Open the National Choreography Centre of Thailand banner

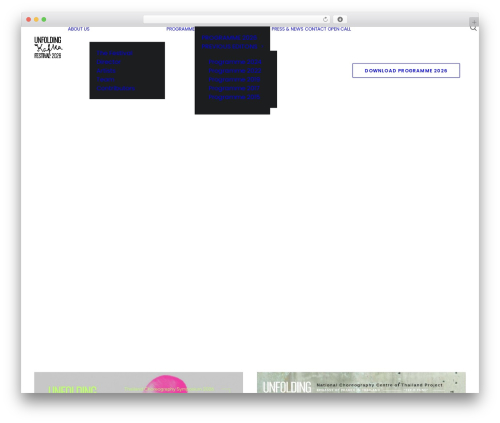click(x=361, y=382)
